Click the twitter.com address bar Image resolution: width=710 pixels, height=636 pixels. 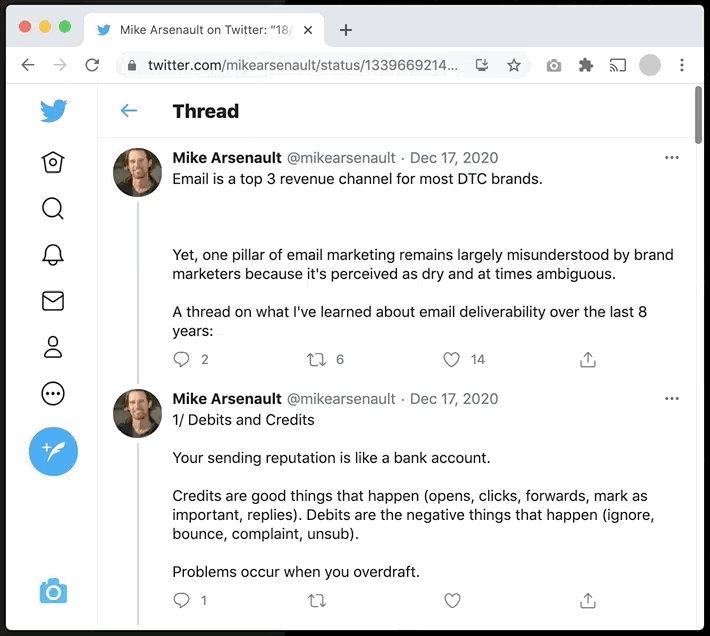tap(302, 65)
